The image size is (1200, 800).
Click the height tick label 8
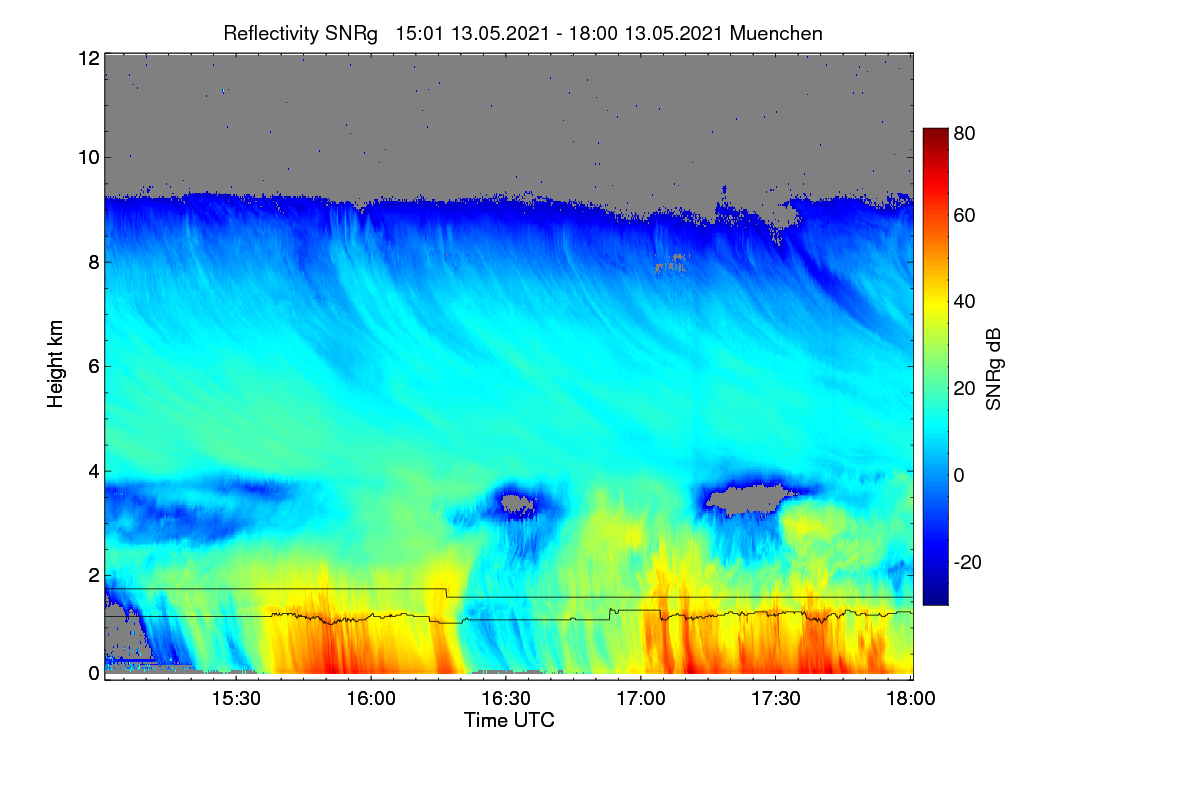[x=93, y=262]
